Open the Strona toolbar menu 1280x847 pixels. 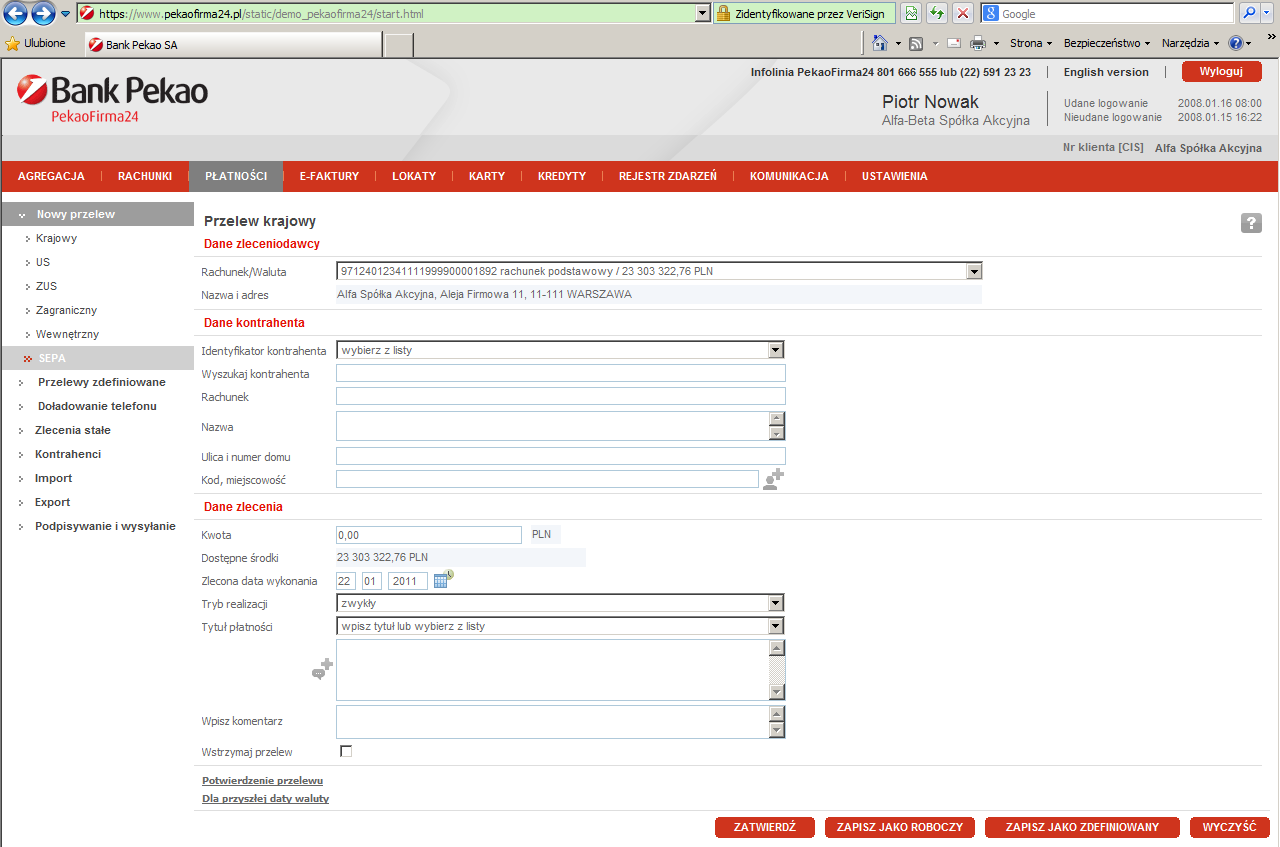click(x=1031, y=43)
